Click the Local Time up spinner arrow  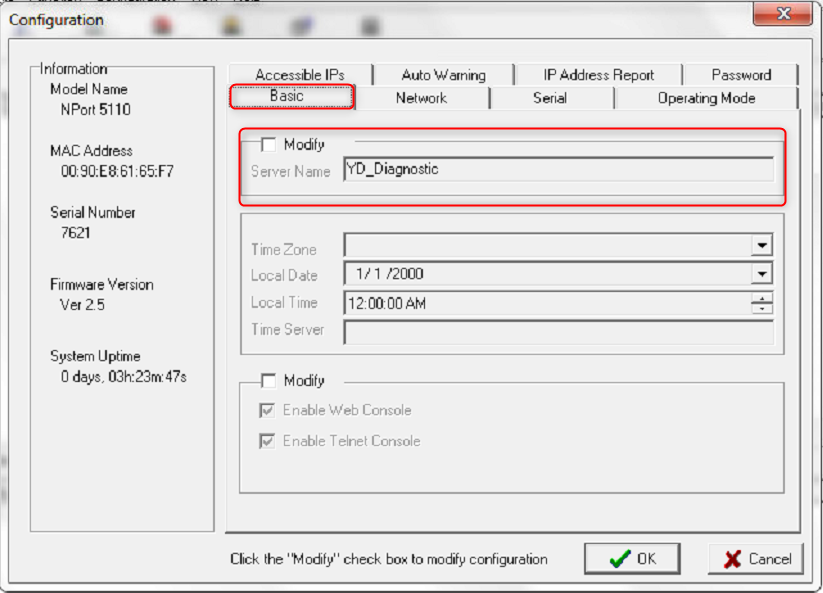(x=763, y=297)
